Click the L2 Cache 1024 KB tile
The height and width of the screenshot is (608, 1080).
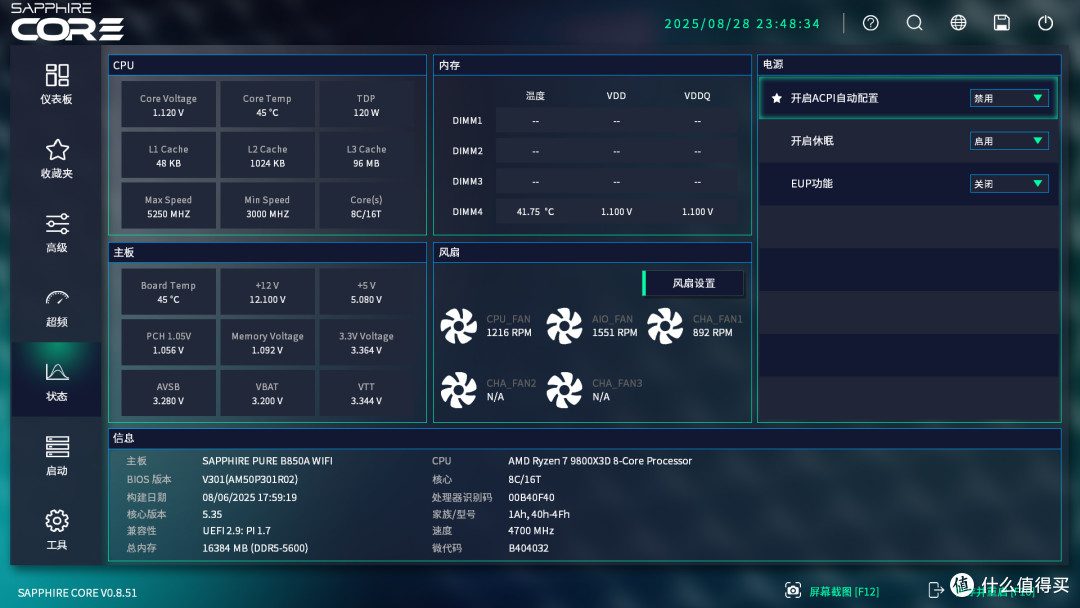point(267,155)
